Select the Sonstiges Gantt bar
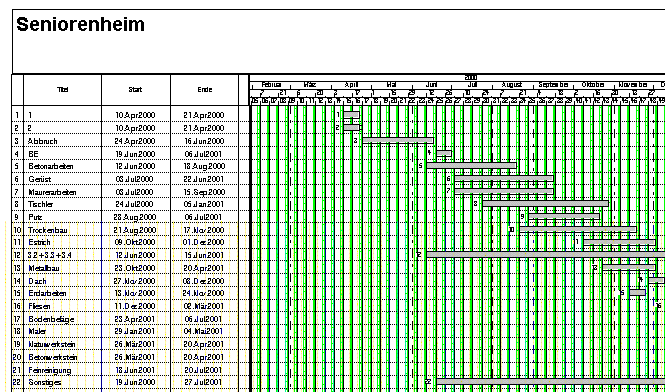The height and width of the screenshot is (392, 665). [x=550, y=382]
